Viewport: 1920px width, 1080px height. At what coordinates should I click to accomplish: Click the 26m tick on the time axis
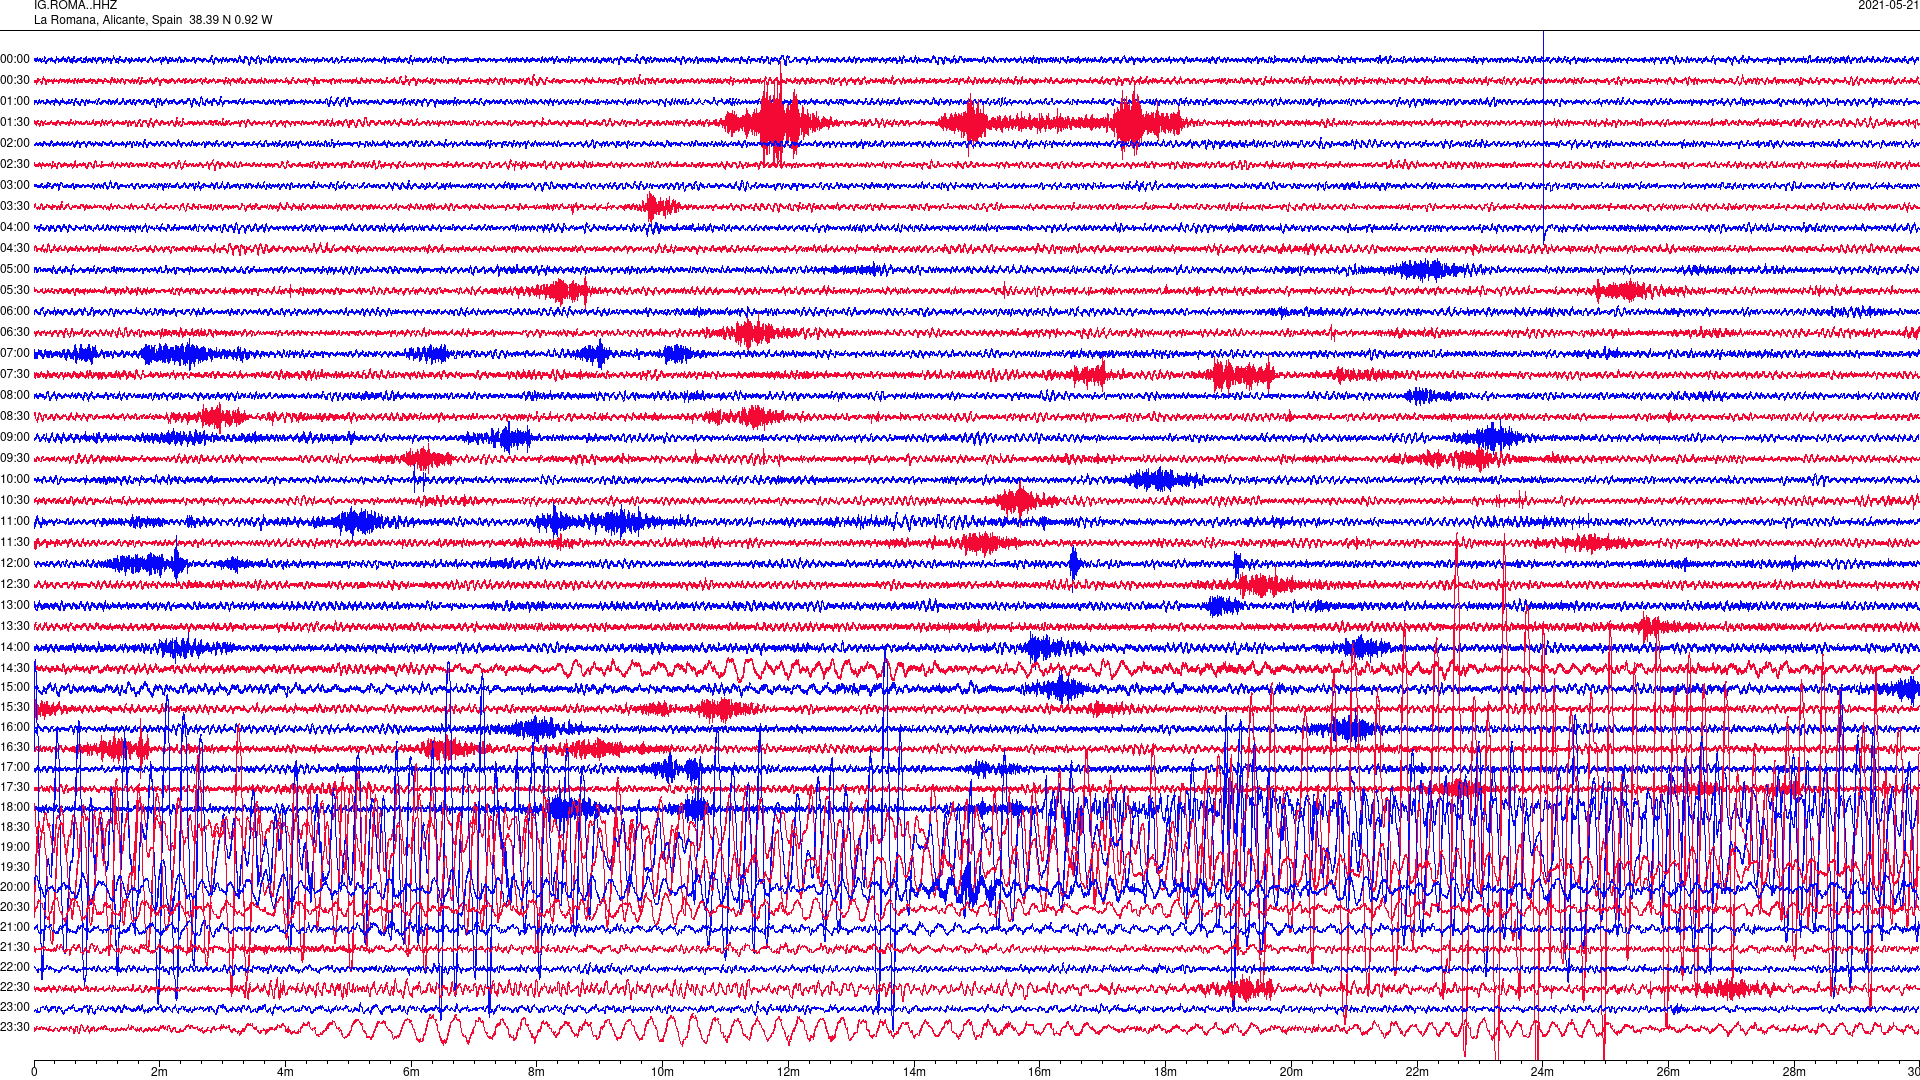tap(1668, 1072)
